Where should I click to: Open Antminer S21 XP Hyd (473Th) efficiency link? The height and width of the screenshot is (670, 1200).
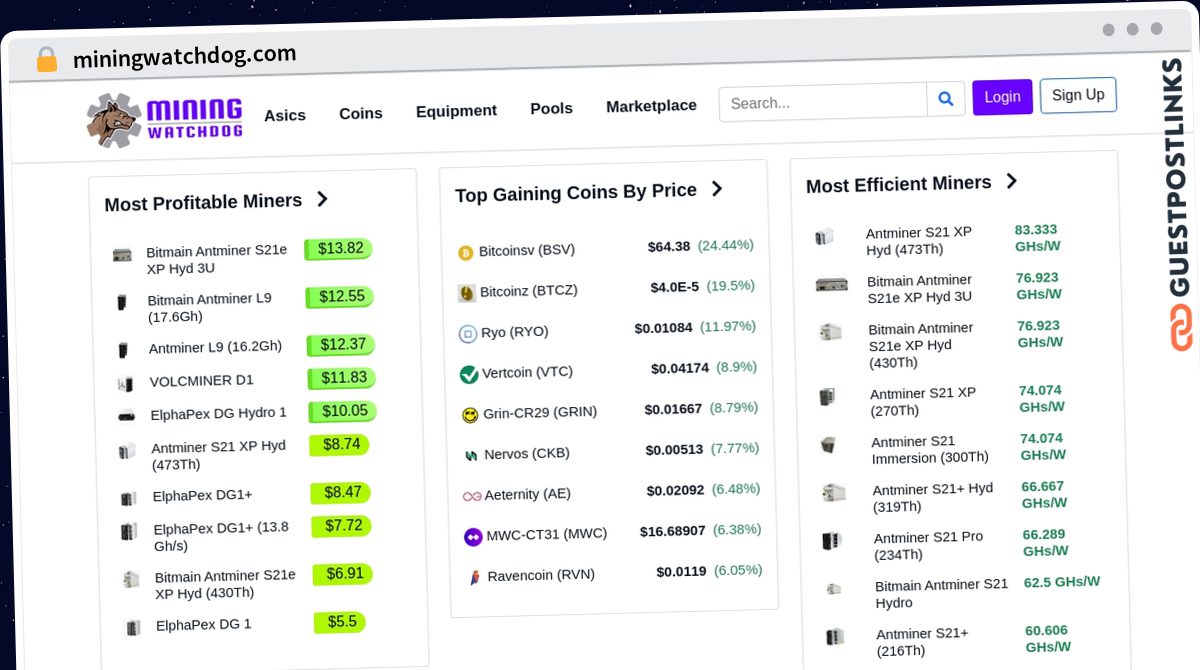pyautogui.click(x=919, y=241)
